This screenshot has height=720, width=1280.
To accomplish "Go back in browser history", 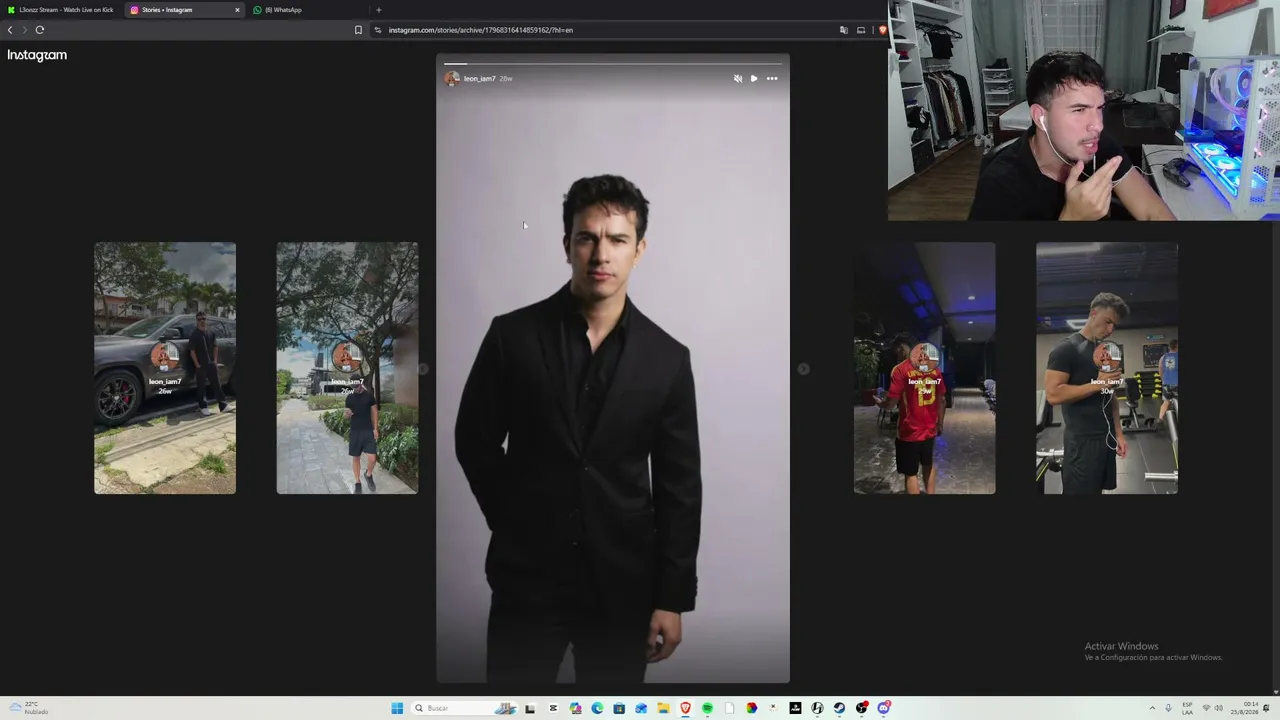I will point(10,30).
